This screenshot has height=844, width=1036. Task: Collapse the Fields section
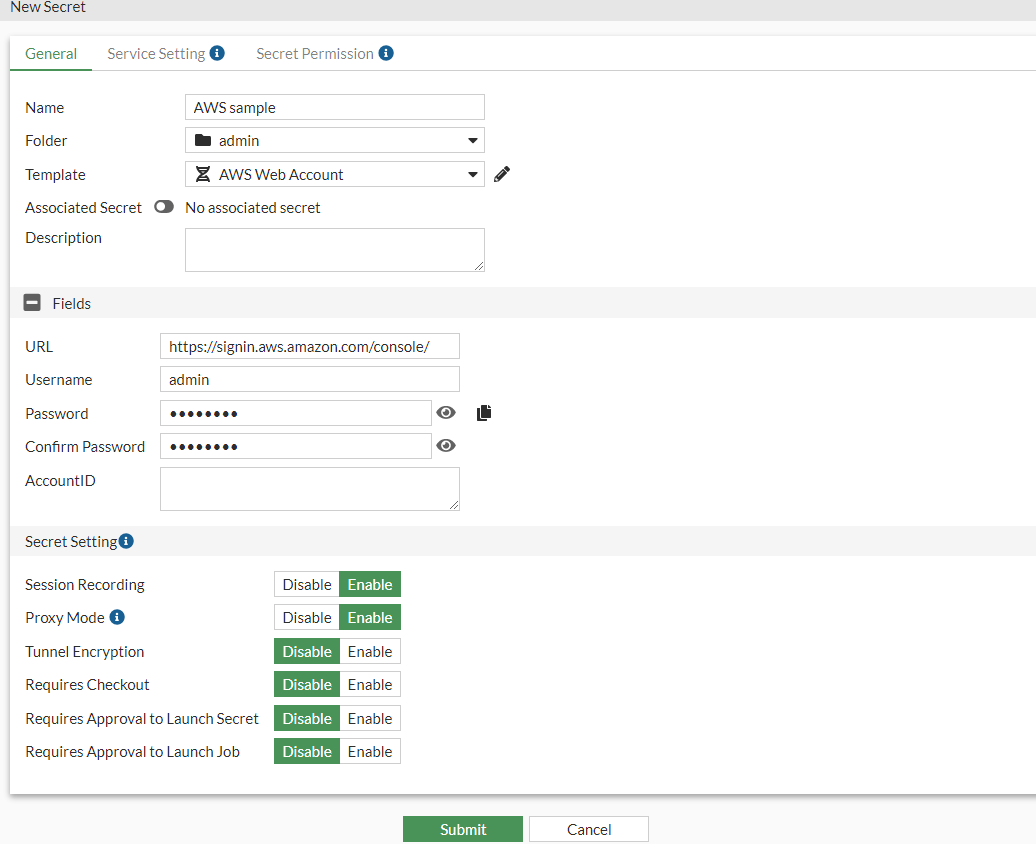point(33,302)
